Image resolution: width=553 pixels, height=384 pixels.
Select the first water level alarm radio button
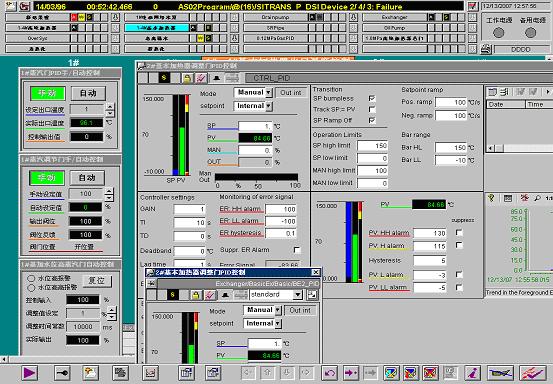pos(31,278)
